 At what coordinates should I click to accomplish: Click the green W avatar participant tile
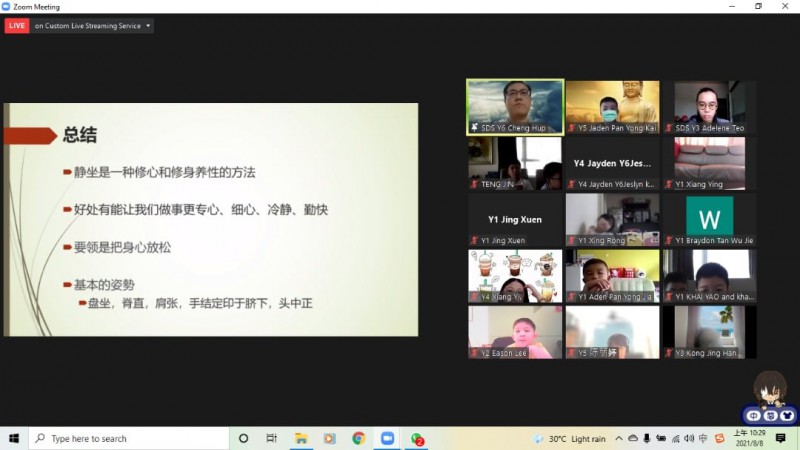click(x=709, y=216)
